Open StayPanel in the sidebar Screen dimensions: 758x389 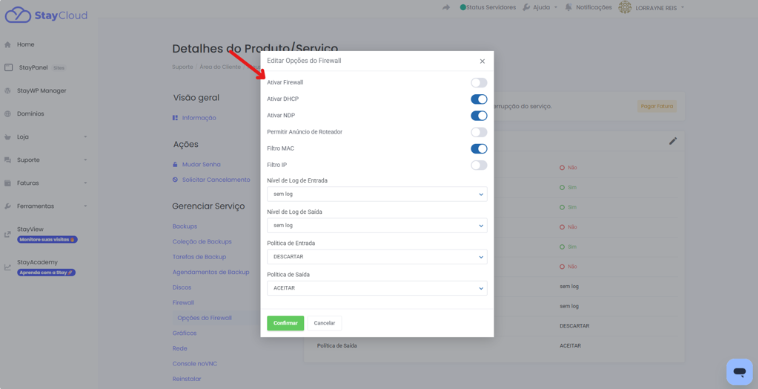point(33,68)
